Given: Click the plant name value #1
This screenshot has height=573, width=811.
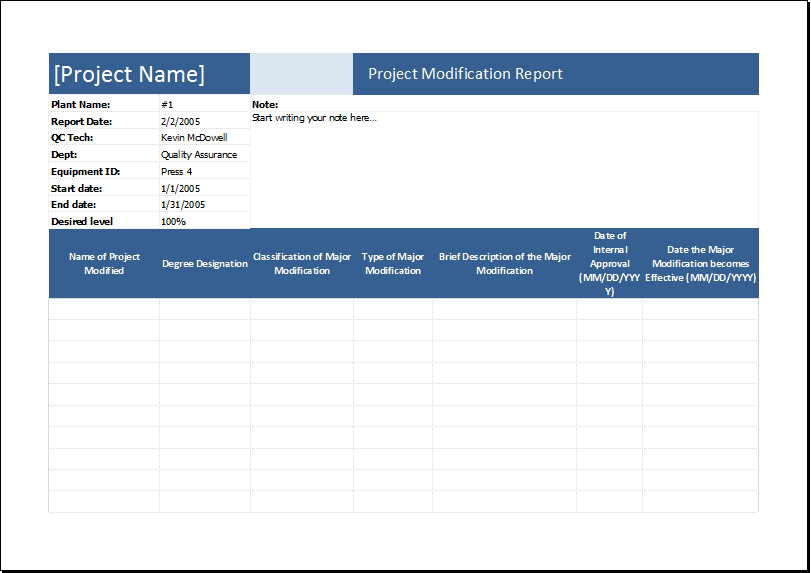Looking at the screenshot, I should point(167,104).
